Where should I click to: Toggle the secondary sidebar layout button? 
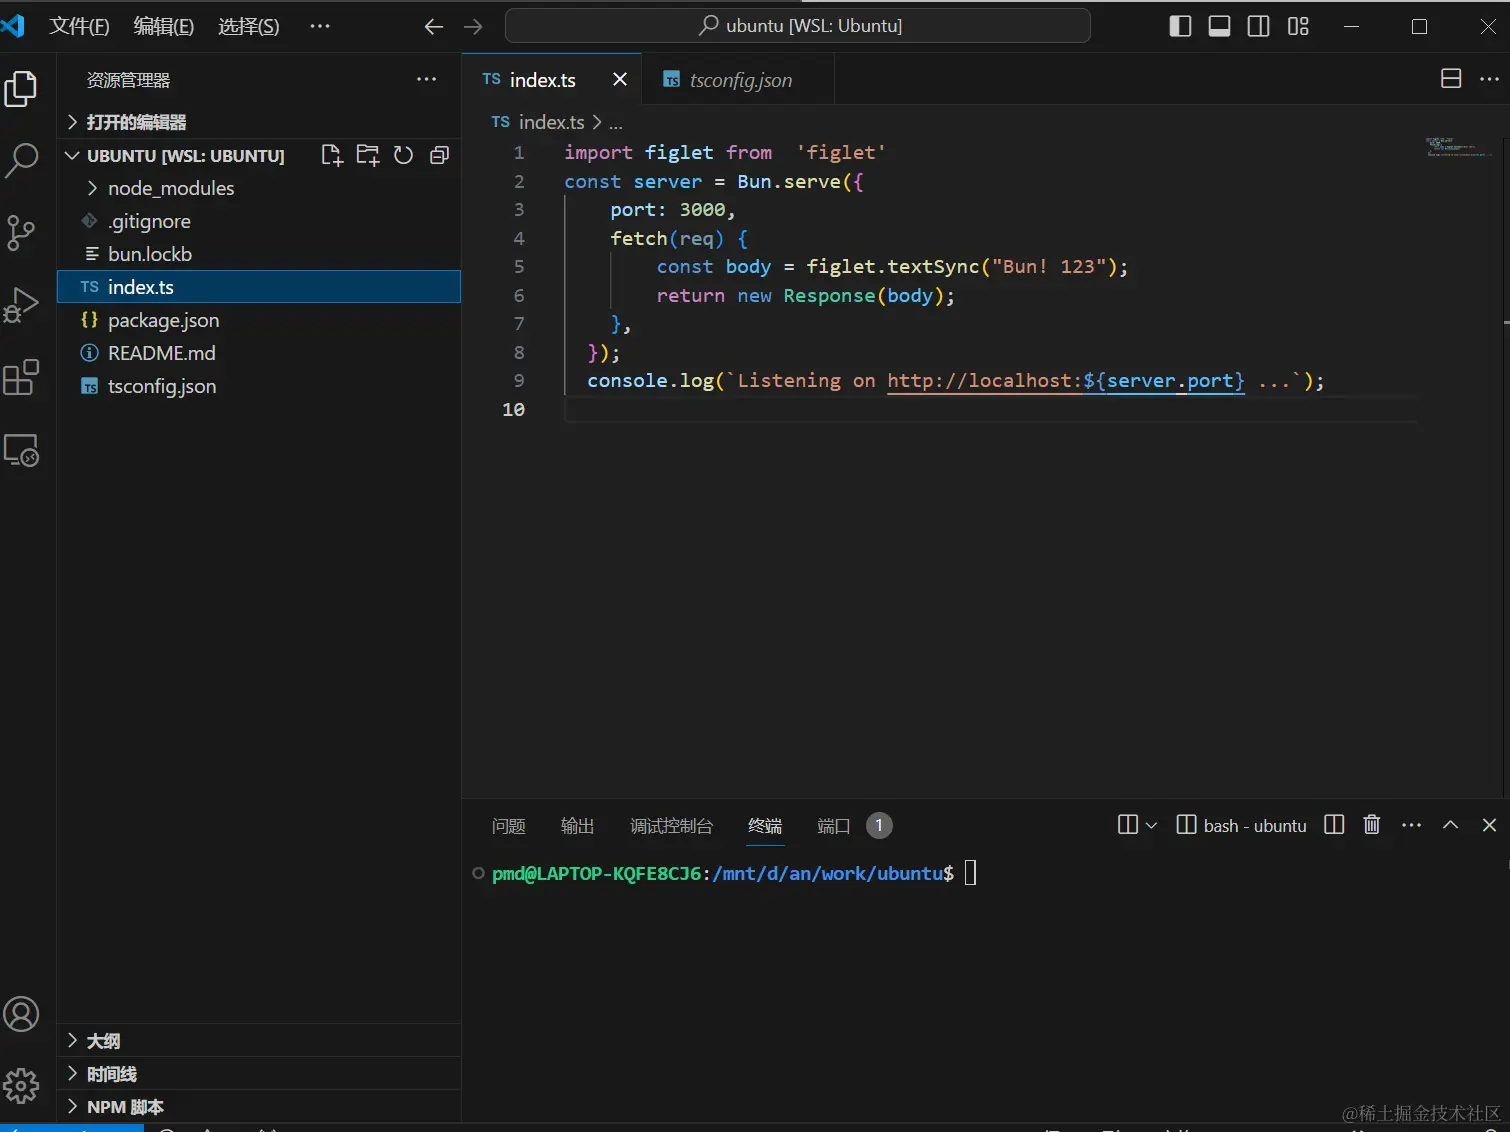point(1259,26)
